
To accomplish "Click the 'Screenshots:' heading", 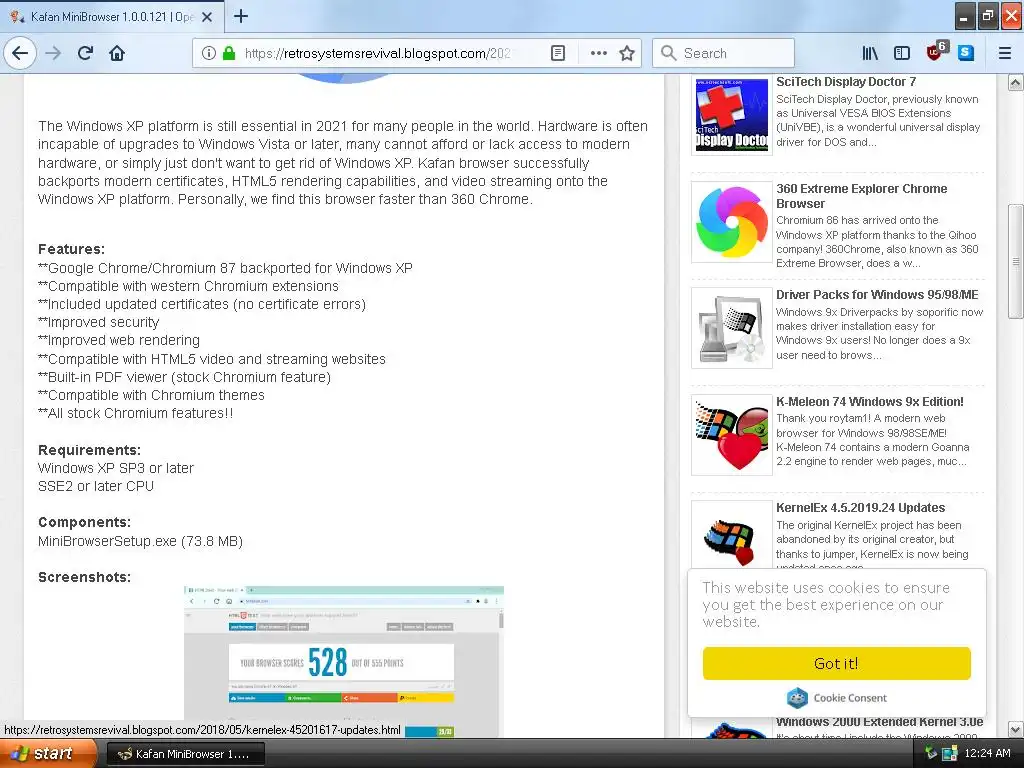I will (x=84, y=577).
